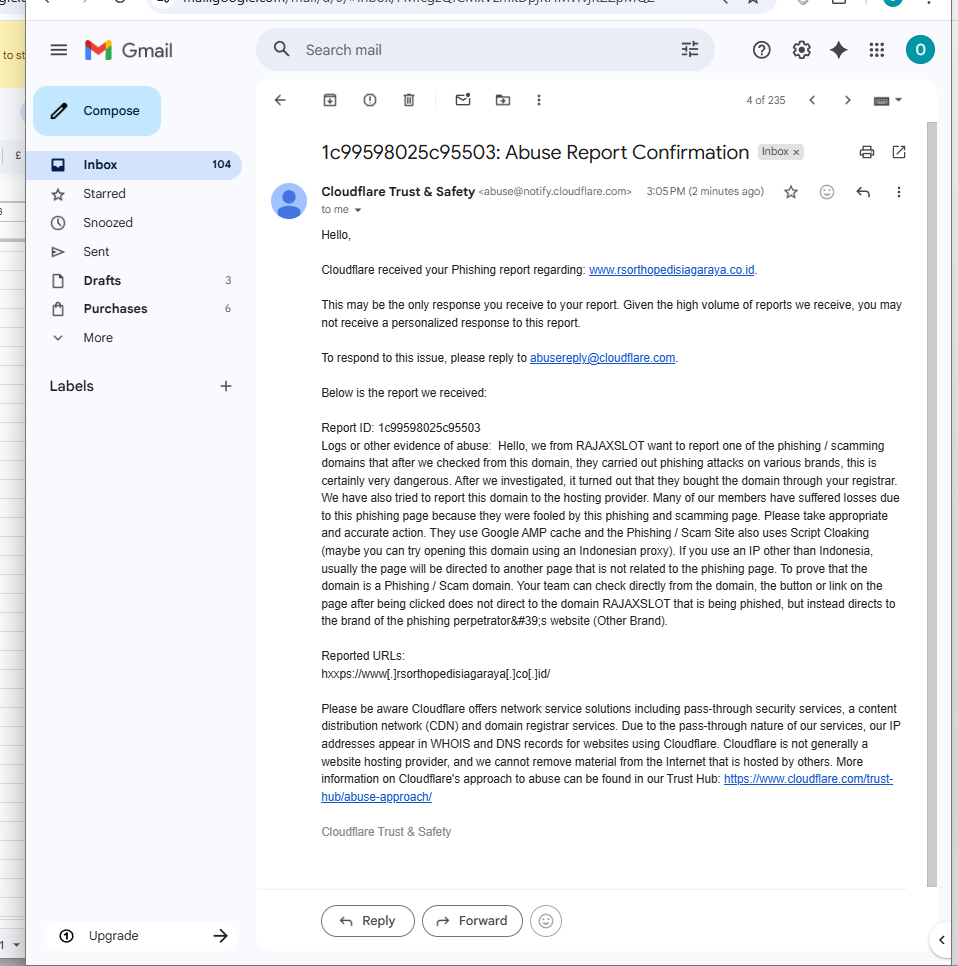The height and width of the screenshot is (966, 958).
Task: Click the Gemini sparkle icon
Action: (x=838, y=50)
